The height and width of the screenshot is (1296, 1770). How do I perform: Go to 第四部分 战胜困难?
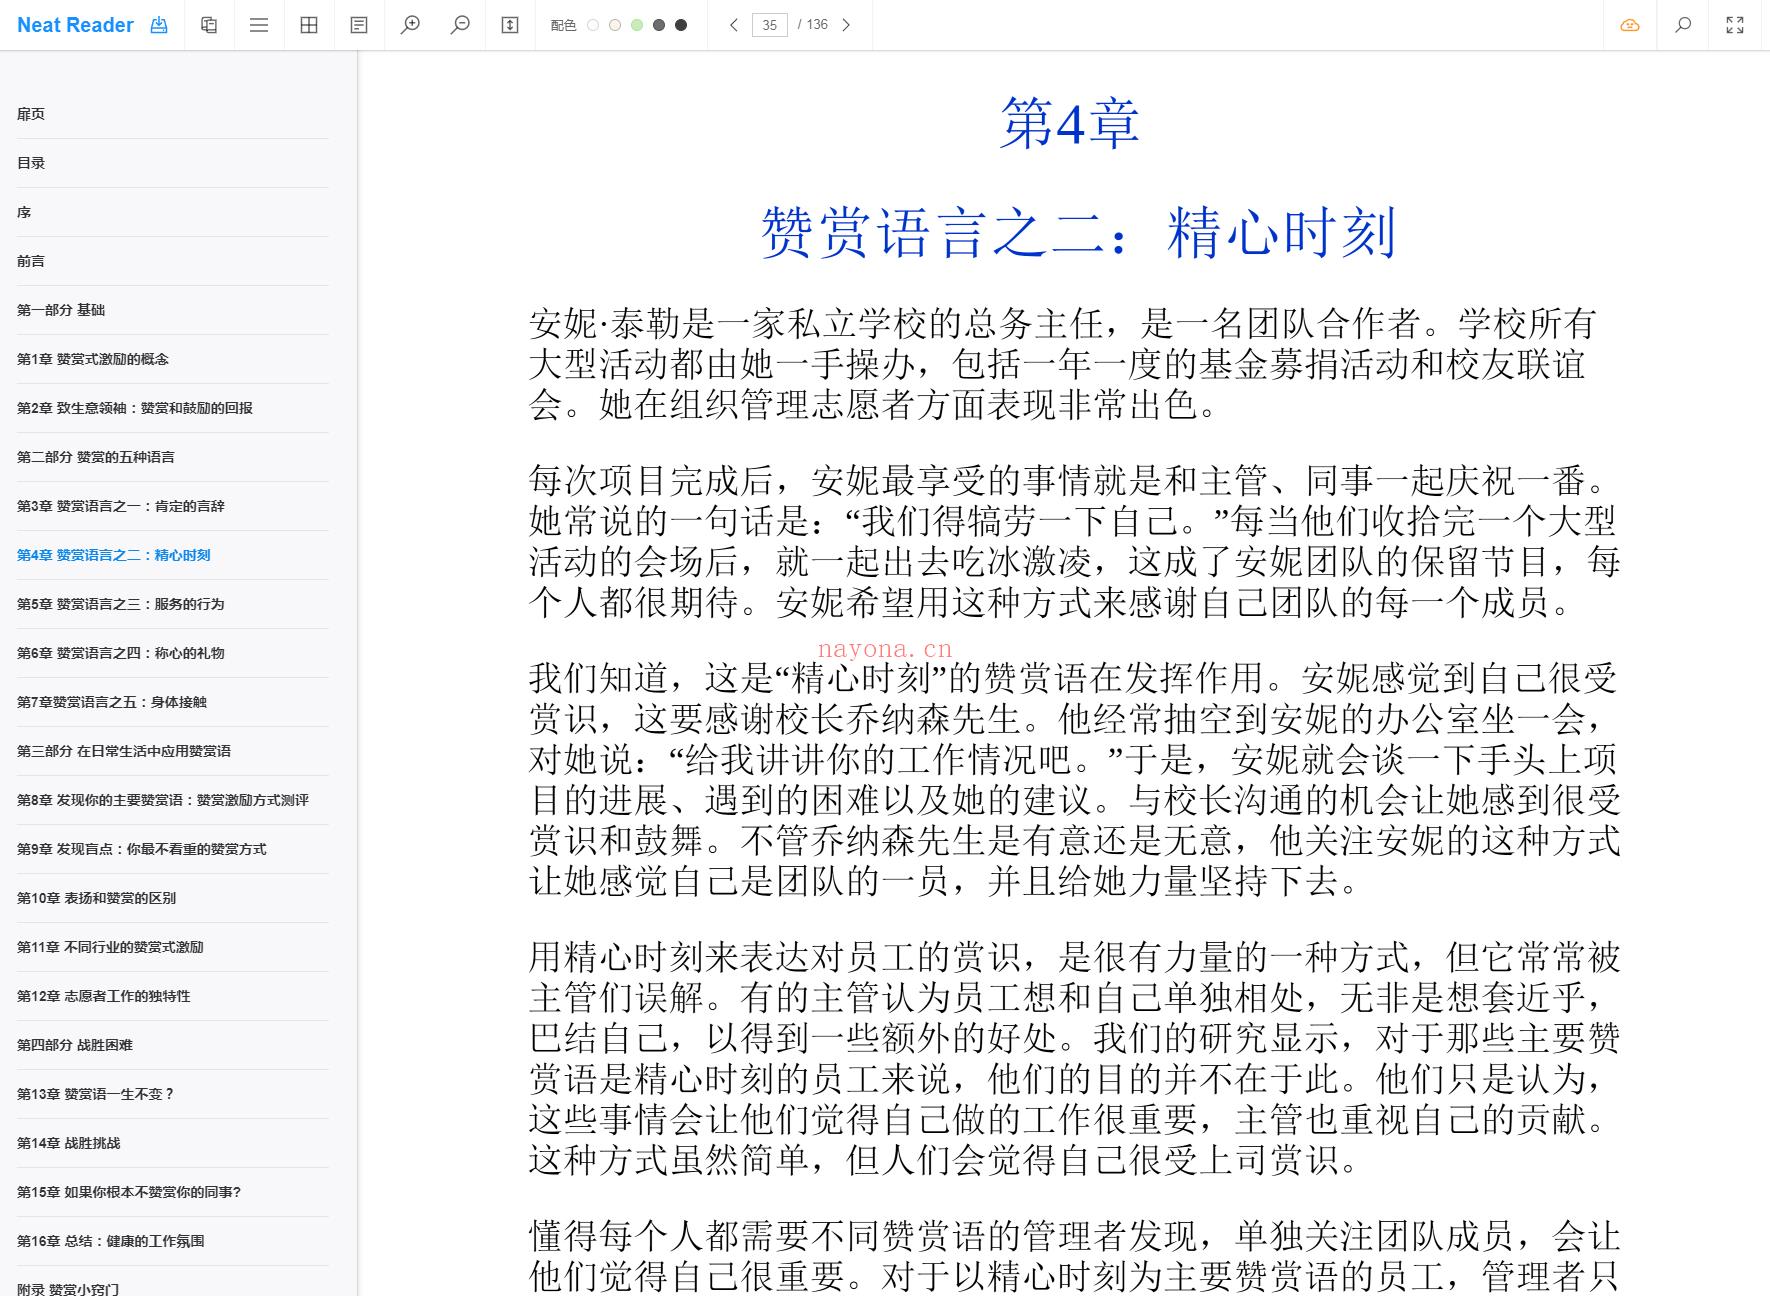75,1045
